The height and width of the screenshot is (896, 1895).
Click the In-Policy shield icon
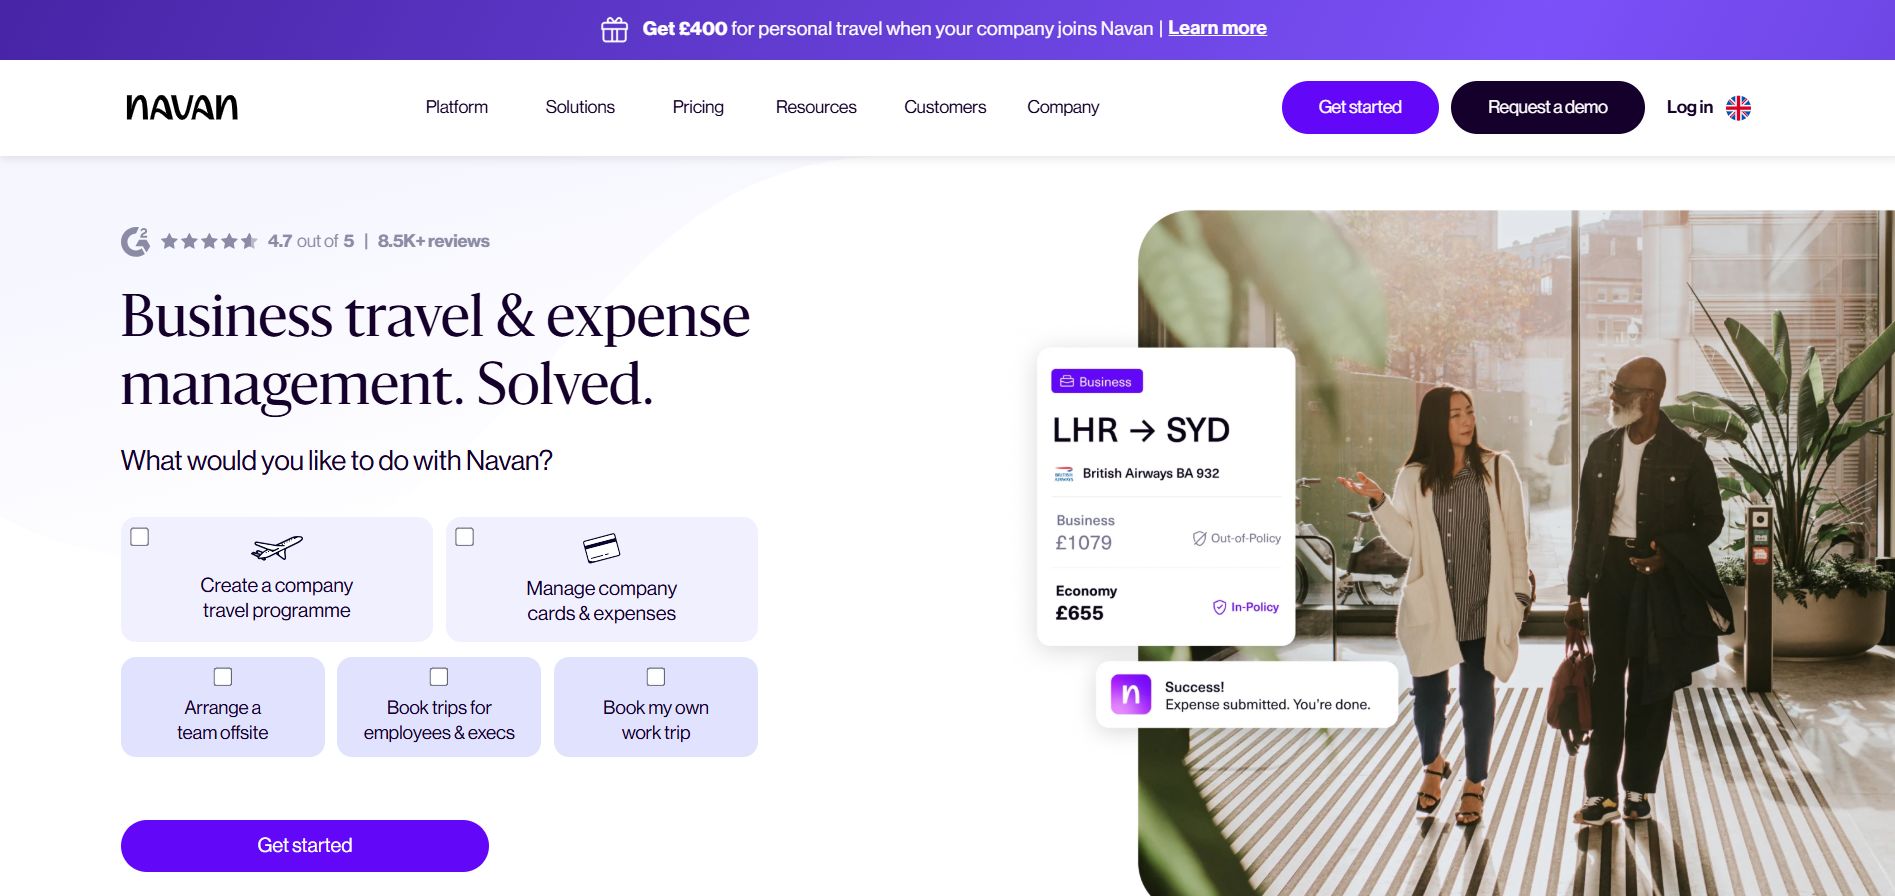[1219, 607]
